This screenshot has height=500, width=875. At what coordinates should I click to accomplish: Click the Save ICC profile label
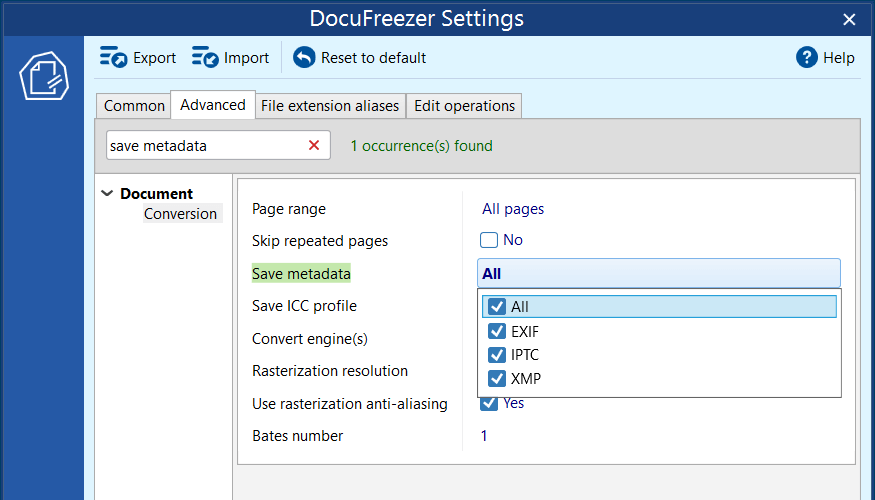point(304,306)
